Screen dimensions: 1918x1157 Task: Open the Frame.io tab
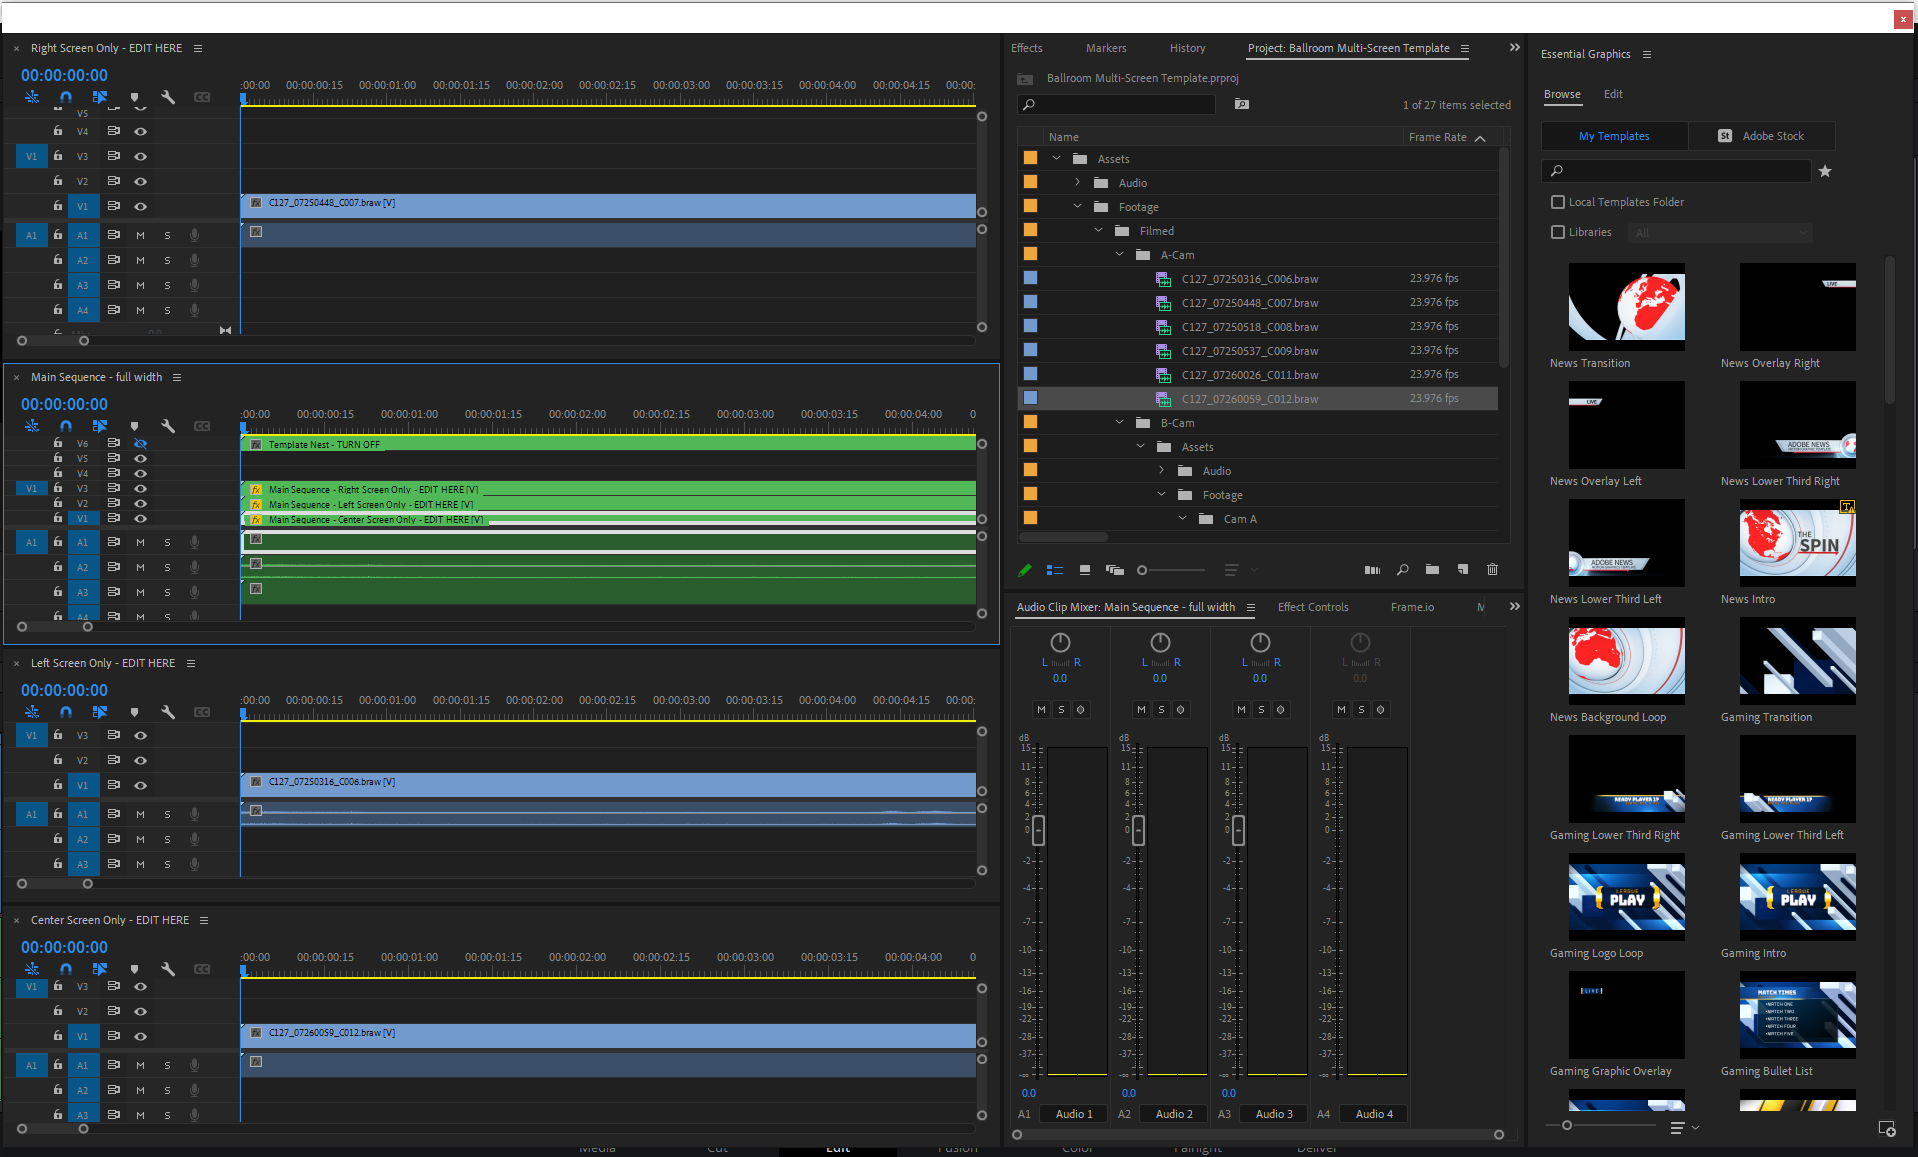[1412, 607]
